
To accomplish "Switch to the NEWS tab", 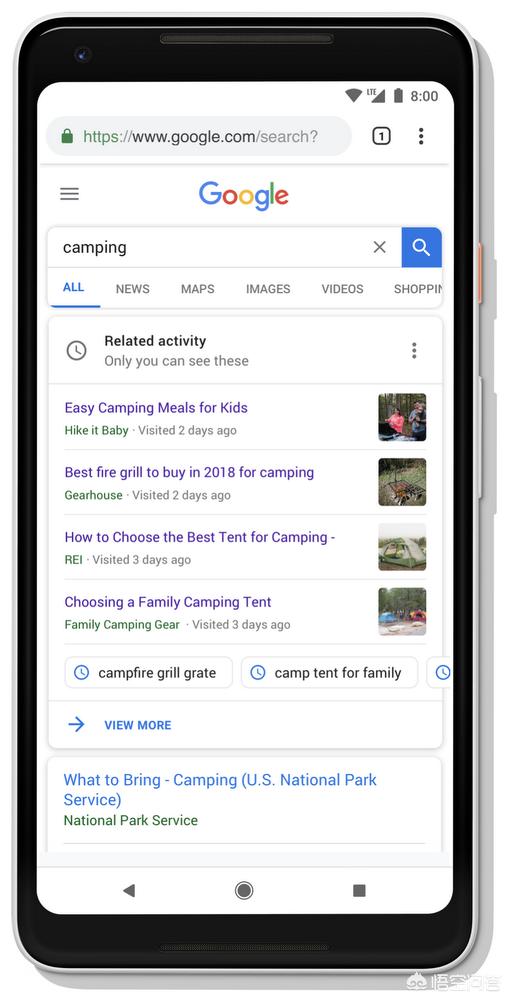I will 133,289.
